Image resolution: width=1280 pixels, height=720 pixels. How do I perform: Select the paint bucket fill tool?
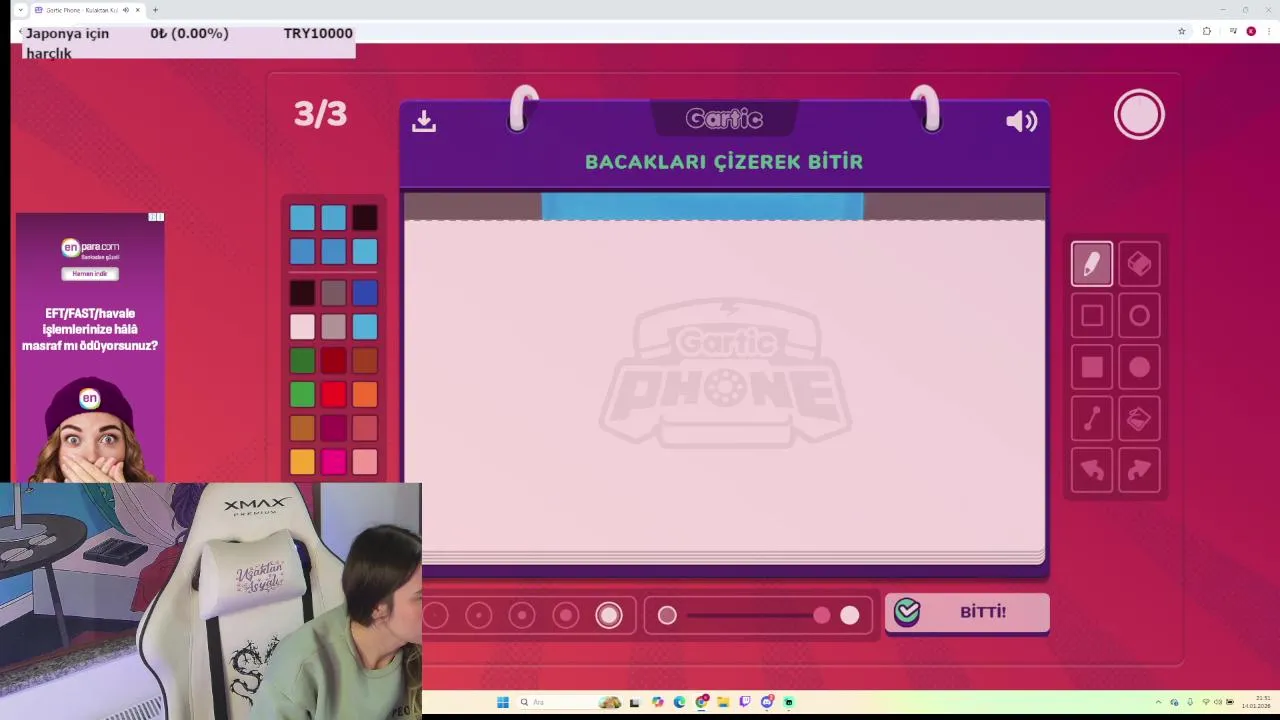(1139, 419)
